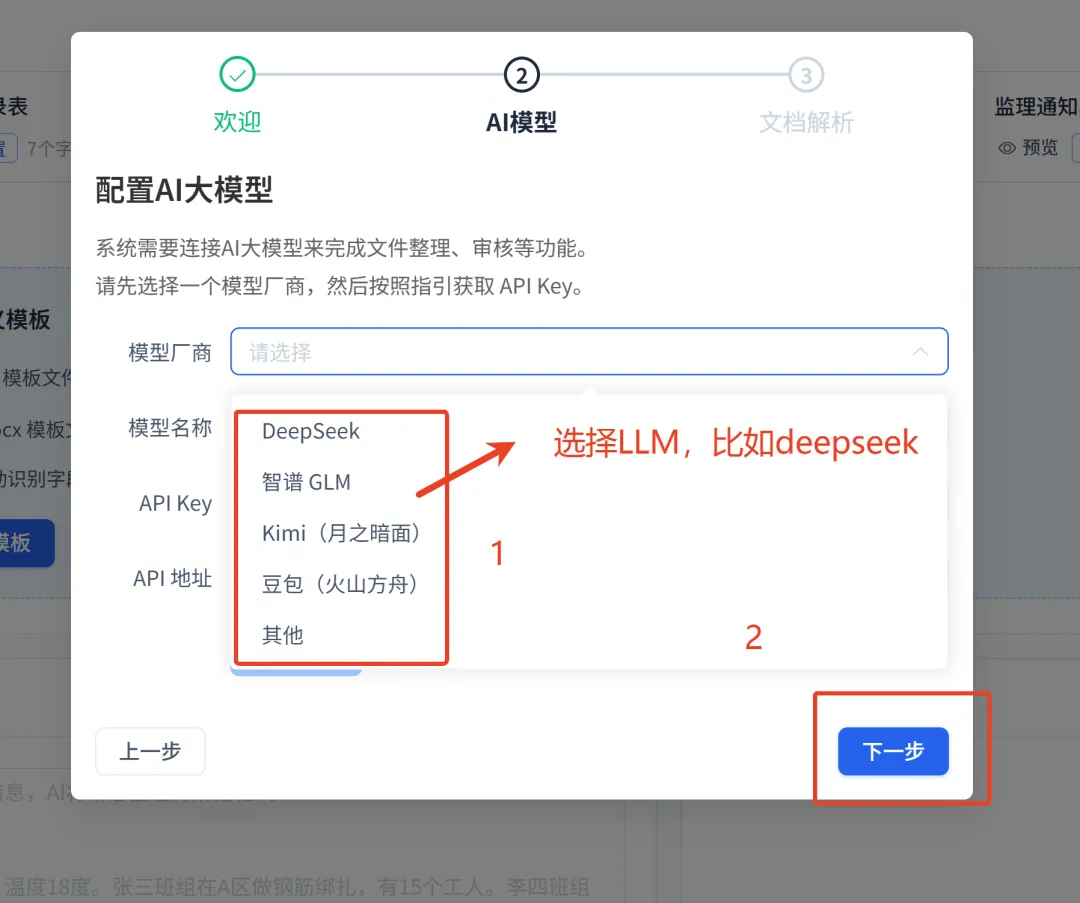Go back with 上一步 button
This screenshot has width=1080, height=903.
pos(150,751)
